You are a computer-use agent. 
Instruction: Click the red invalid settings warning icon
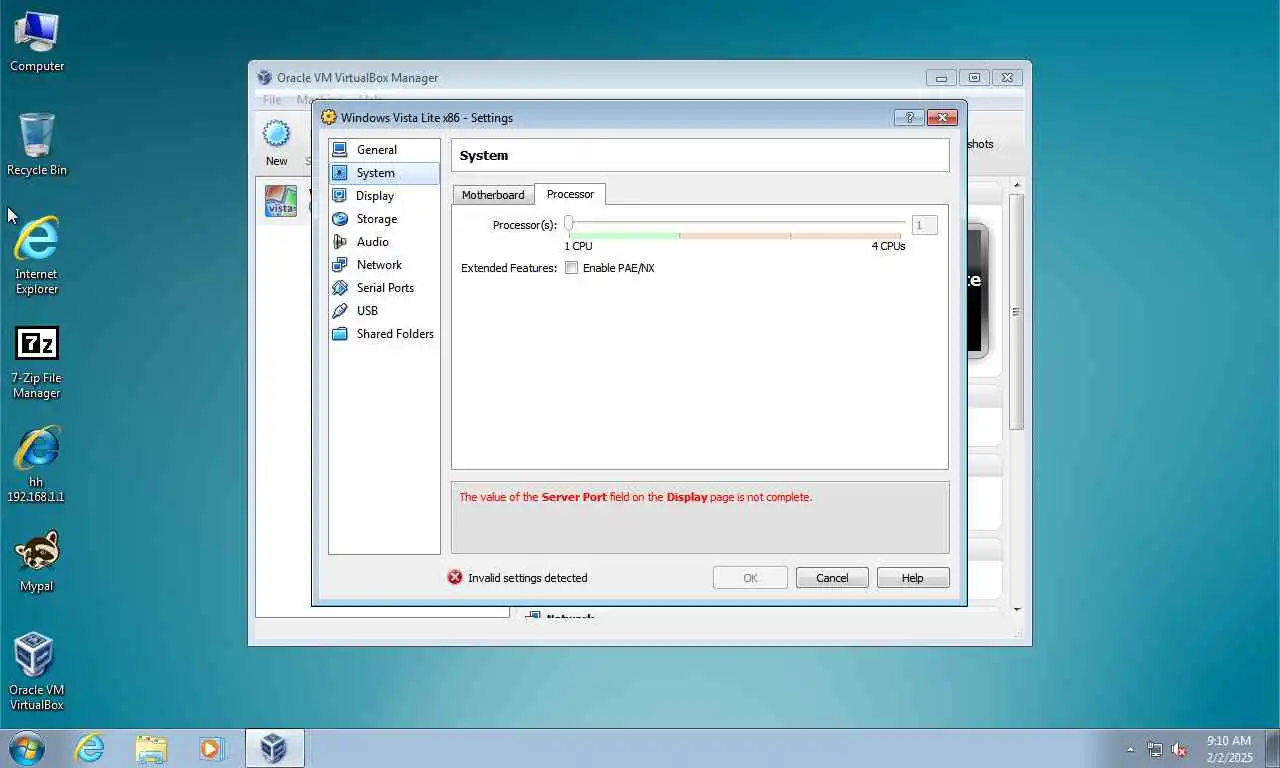tap(455, 577)
